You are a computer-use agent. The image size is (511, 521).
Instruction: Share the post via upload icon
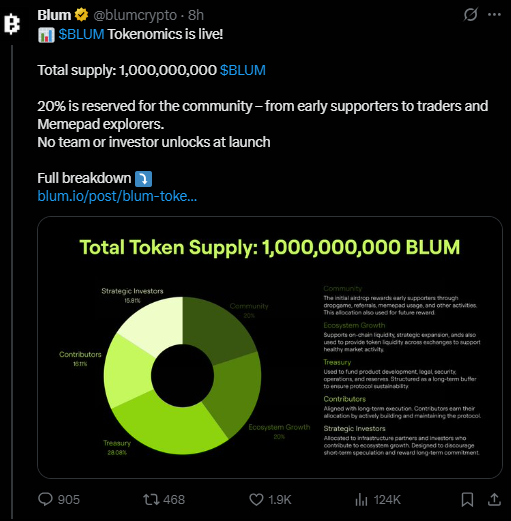[x=494, y=499]
